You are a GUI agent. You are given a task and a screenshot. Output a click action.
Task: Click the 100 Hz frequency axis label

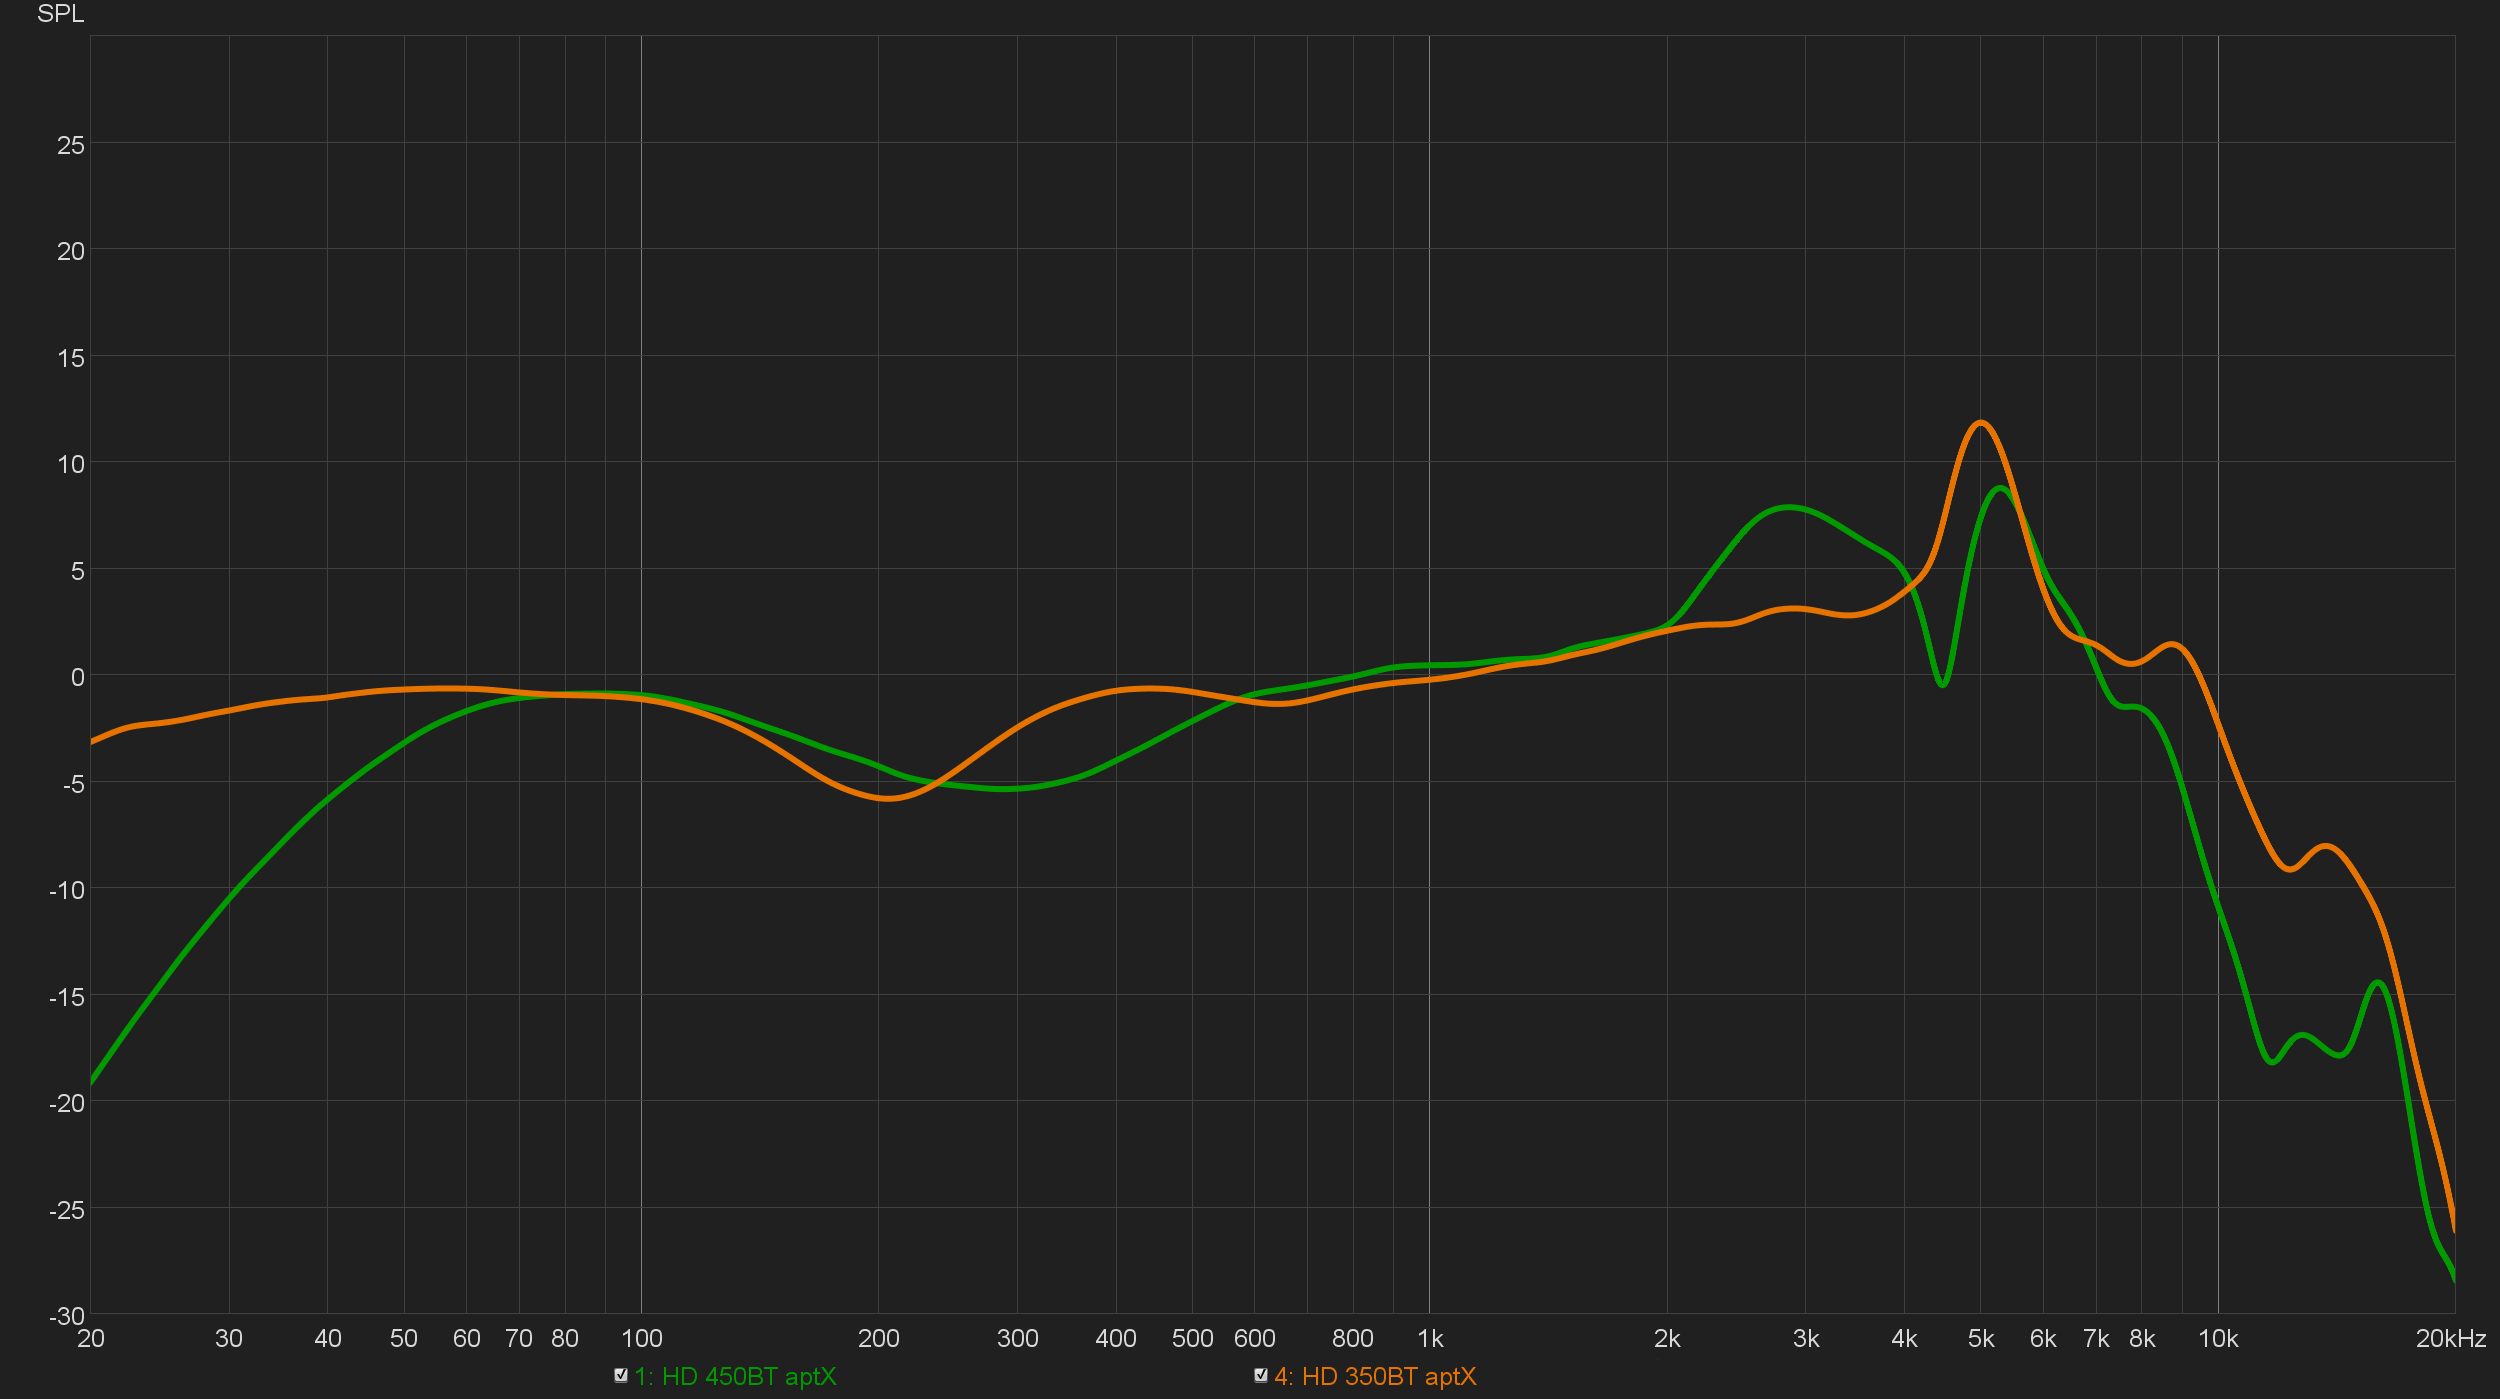click(641, 1339)
